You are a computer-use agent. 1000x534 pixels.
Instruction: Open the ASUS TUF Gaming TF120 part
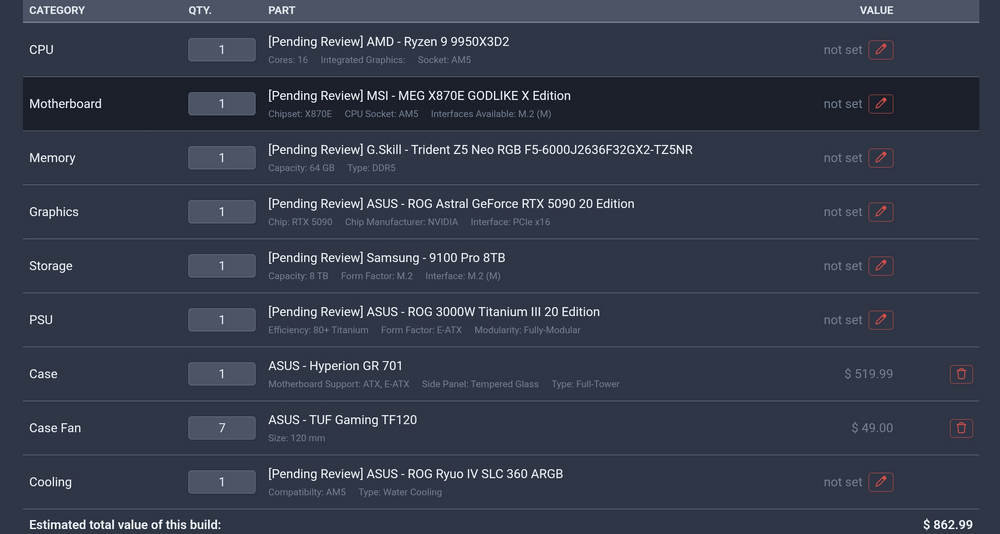(x=342, y=420)
